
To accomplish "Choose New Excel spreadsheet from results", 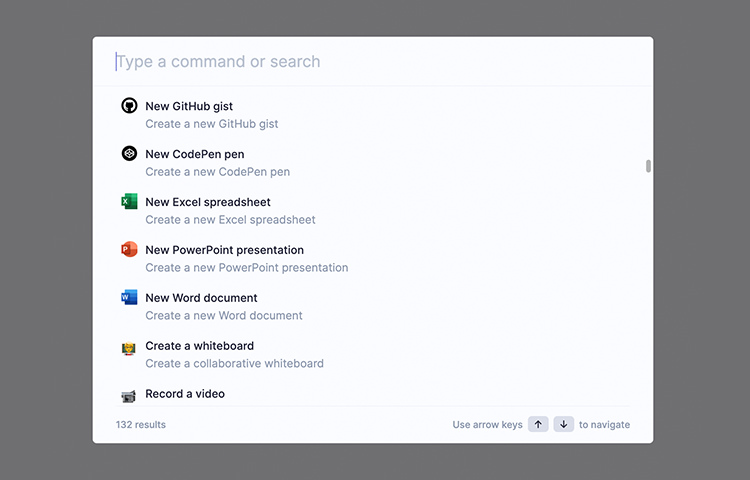I will (x=373, y=210).
